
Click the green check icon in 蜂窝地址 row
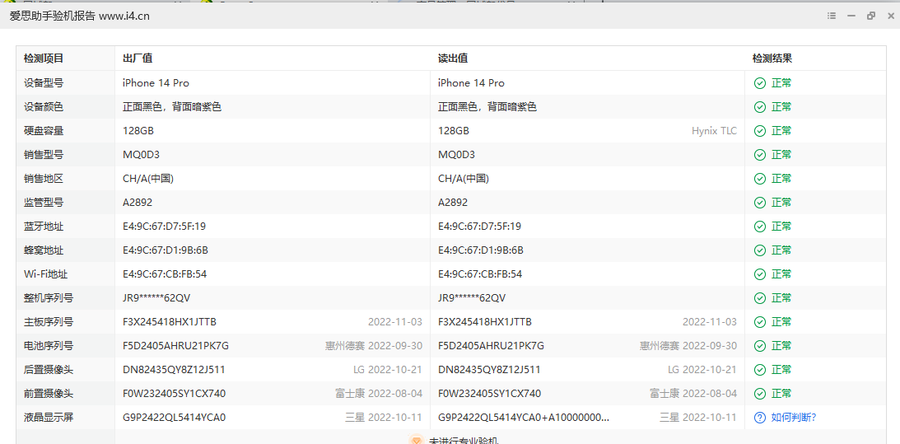pyautogui.click(x=760, y=251)
